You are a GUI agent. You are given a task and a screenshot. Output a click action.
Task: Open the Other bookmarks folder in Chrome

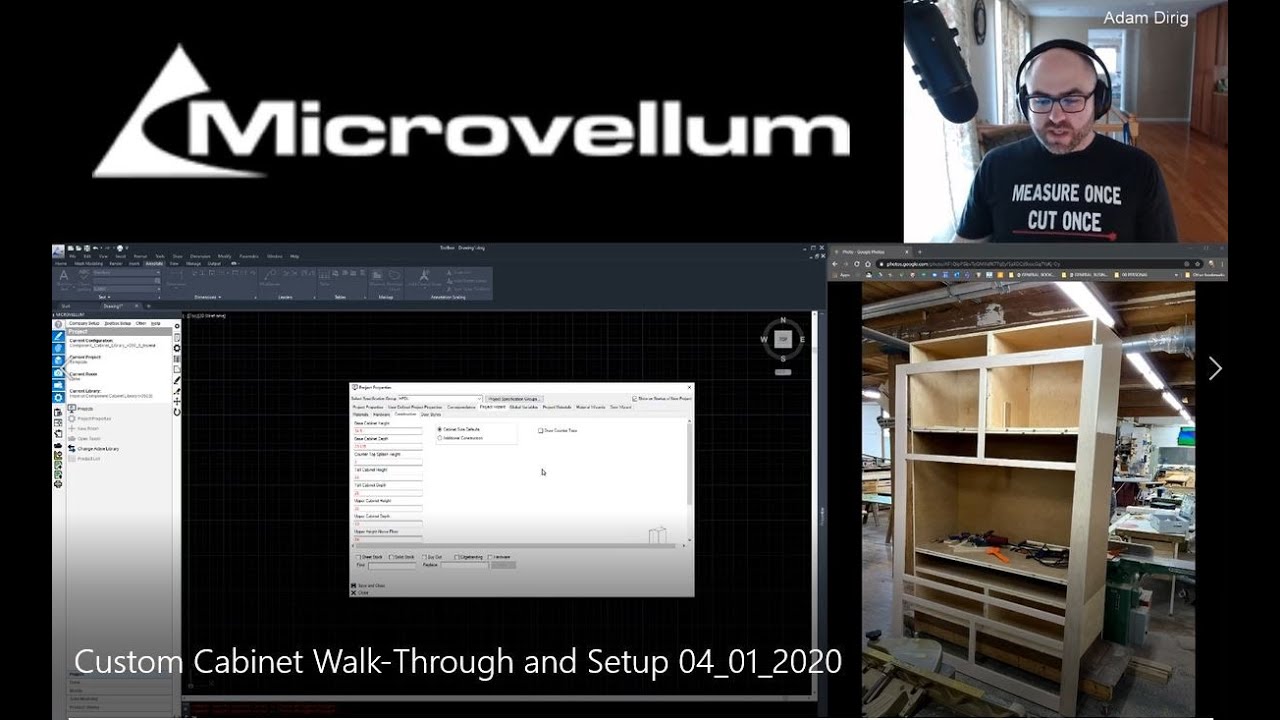(1204, 275)
